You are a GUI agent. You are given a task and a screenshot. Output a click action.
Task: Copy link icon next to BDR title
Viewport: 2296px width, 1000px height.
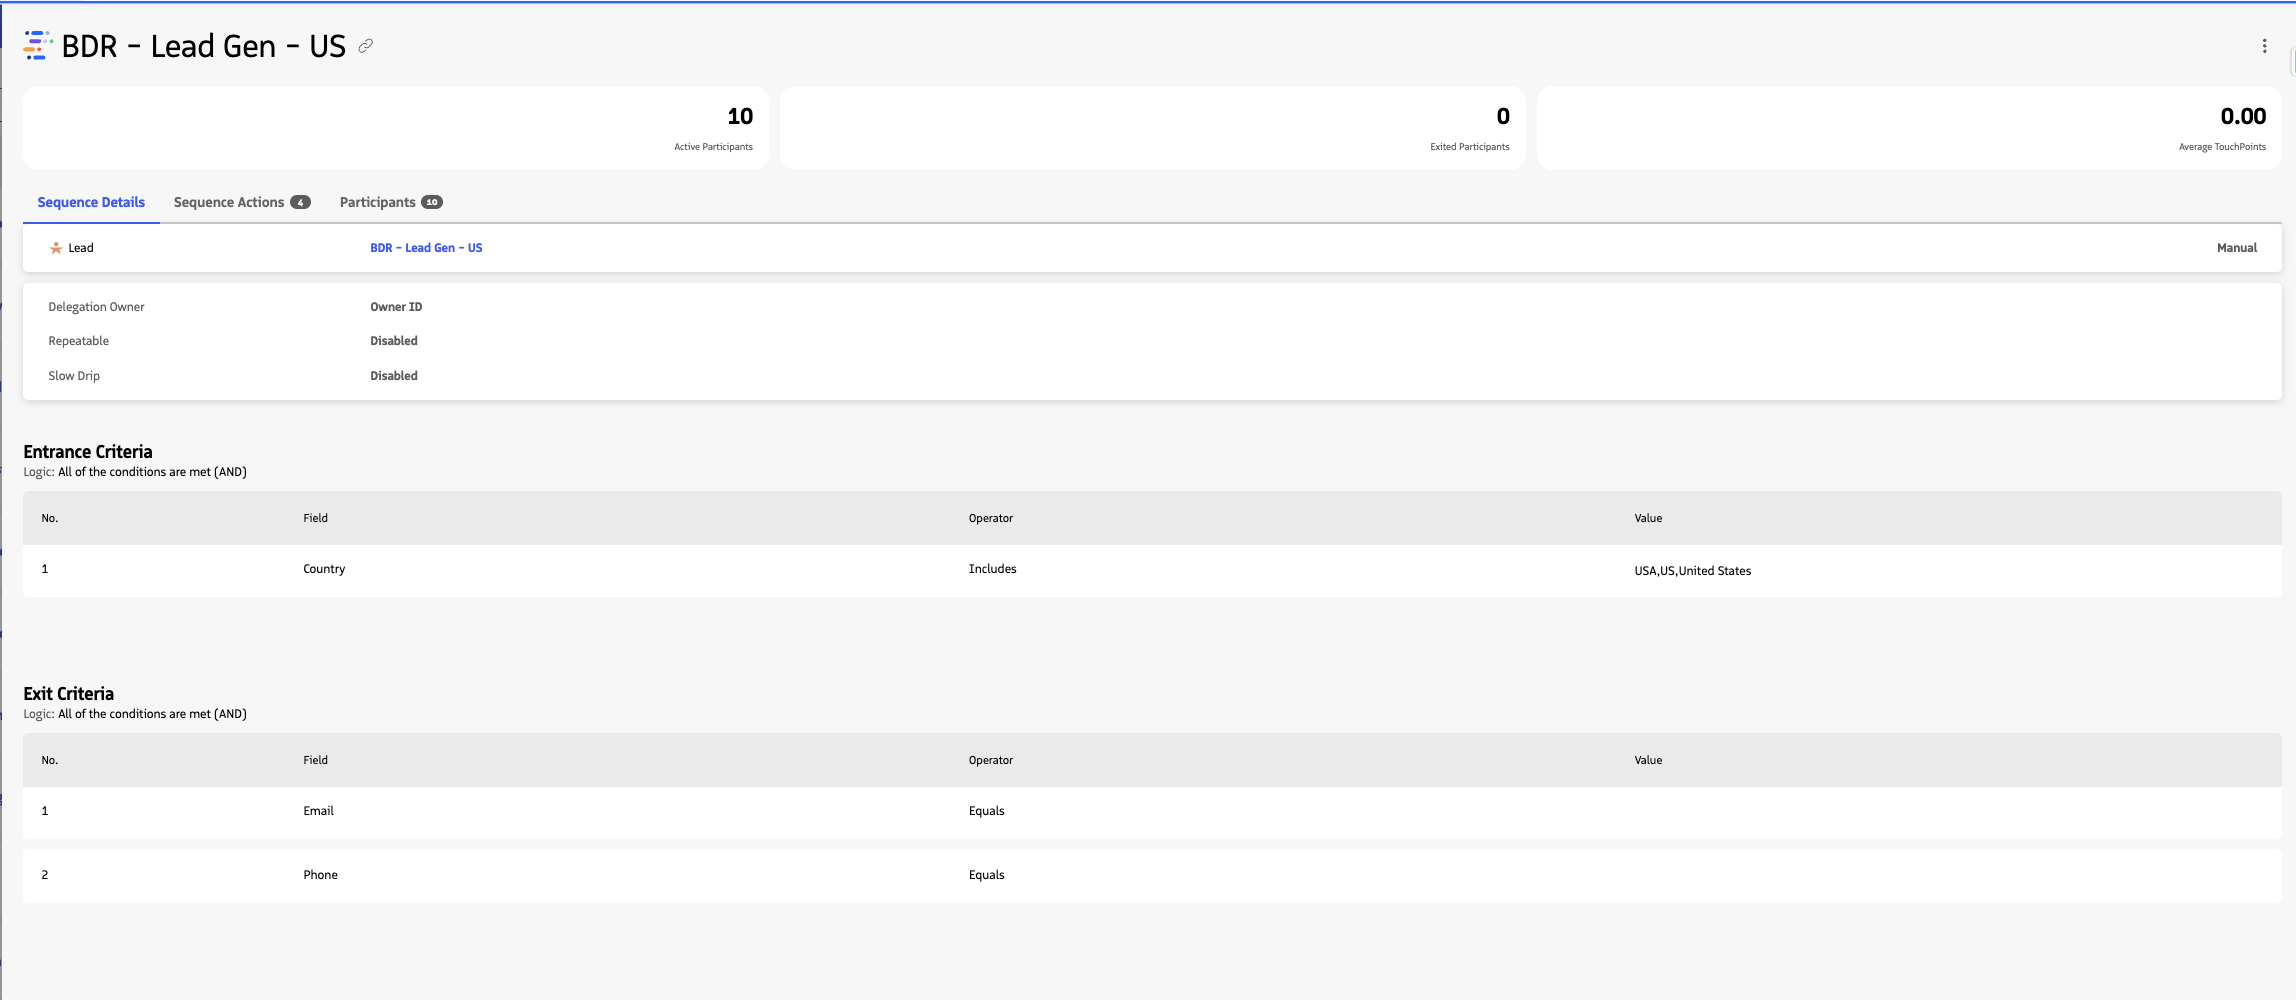[x=366, y=46]
